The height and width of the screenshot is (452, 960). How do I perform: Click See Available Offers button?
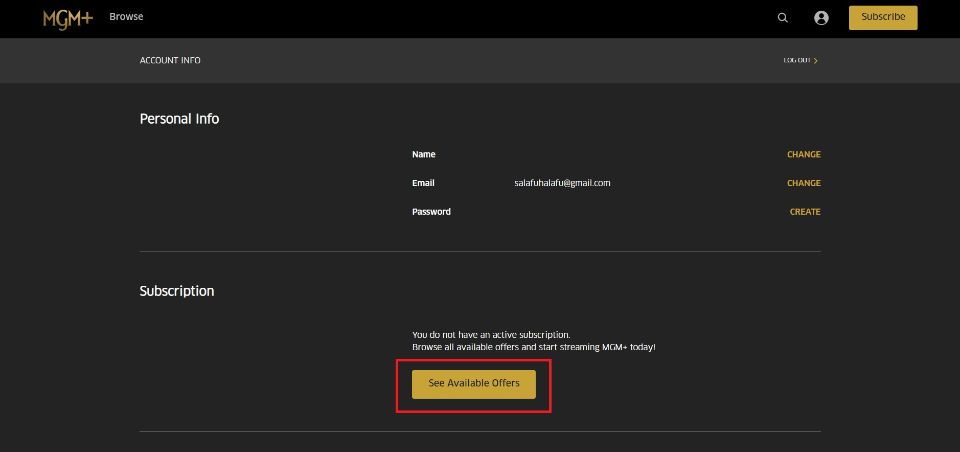click(x=474, y=384)
